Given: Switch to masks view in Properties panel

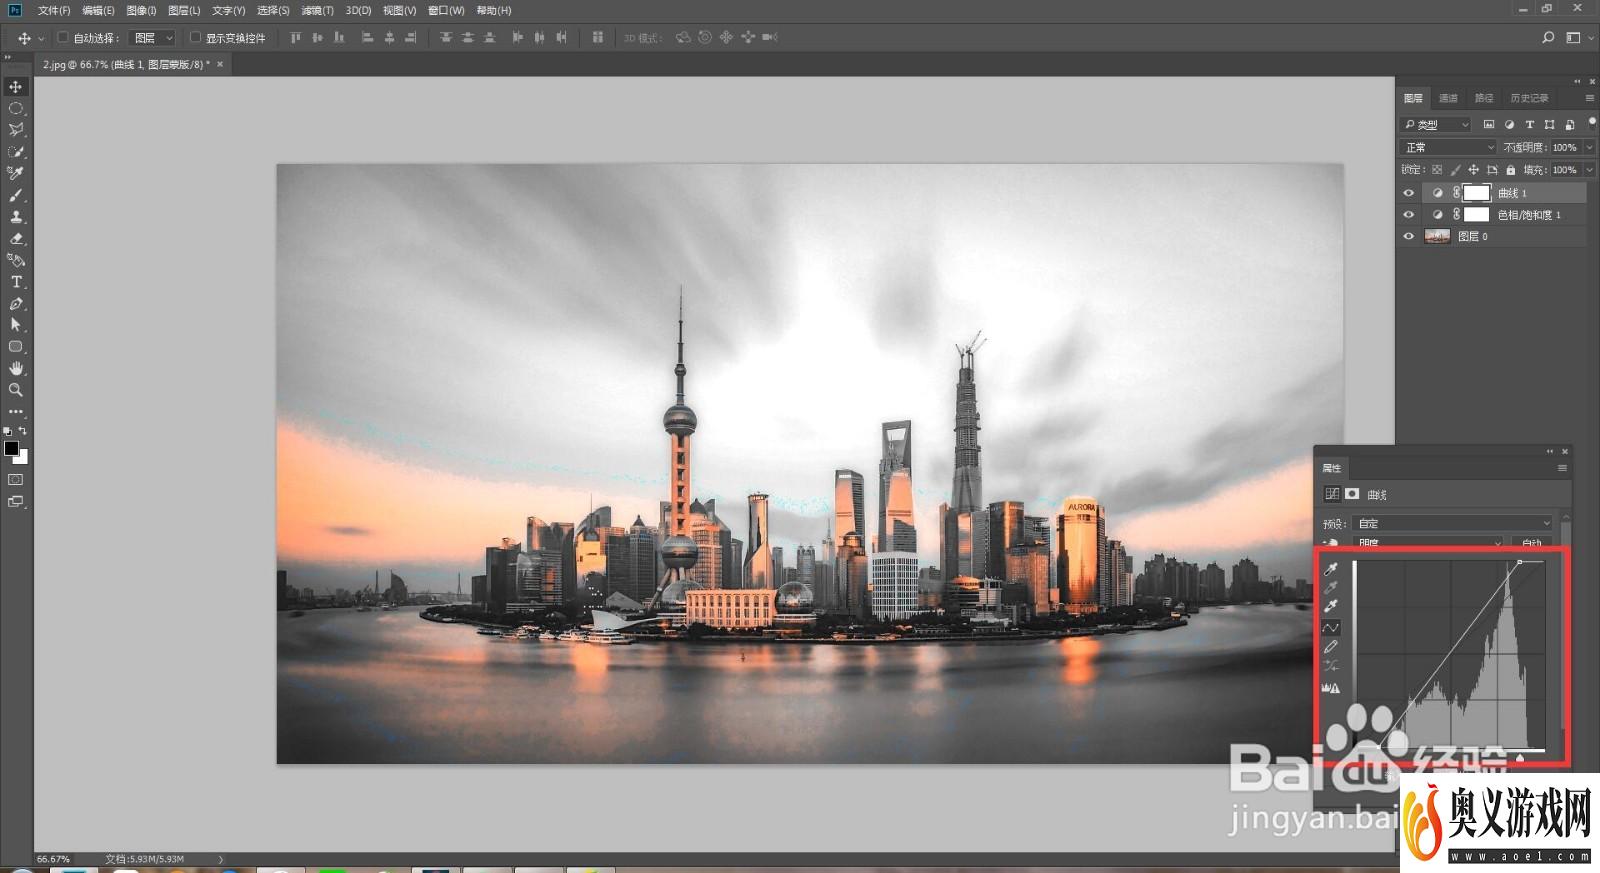Looking at the screenshot, I should coord(1352,494).
